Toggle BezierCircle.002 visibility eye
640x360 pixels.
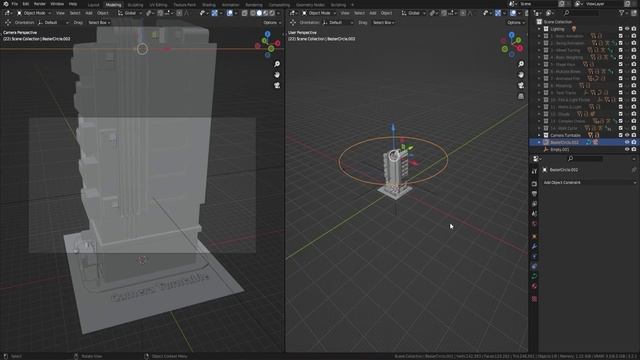coord(627,142)
